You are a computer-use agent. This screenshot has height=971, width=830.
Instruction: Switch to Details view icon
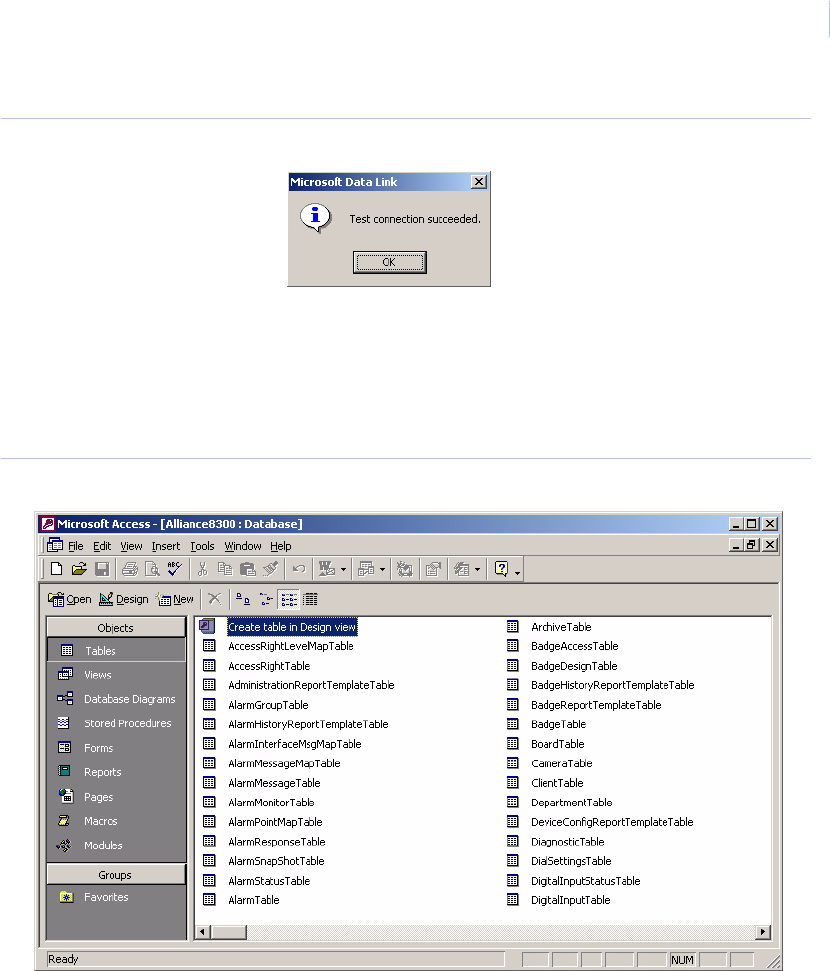tap(310, 599)
